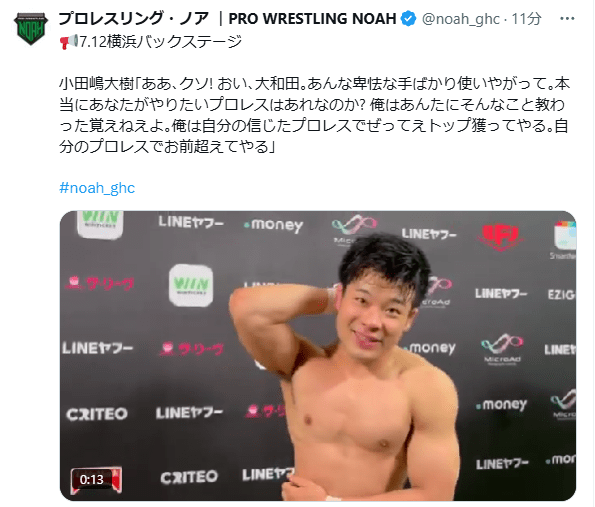Click the pink ザ・リーグ logo at left

[x=99, y=283]
